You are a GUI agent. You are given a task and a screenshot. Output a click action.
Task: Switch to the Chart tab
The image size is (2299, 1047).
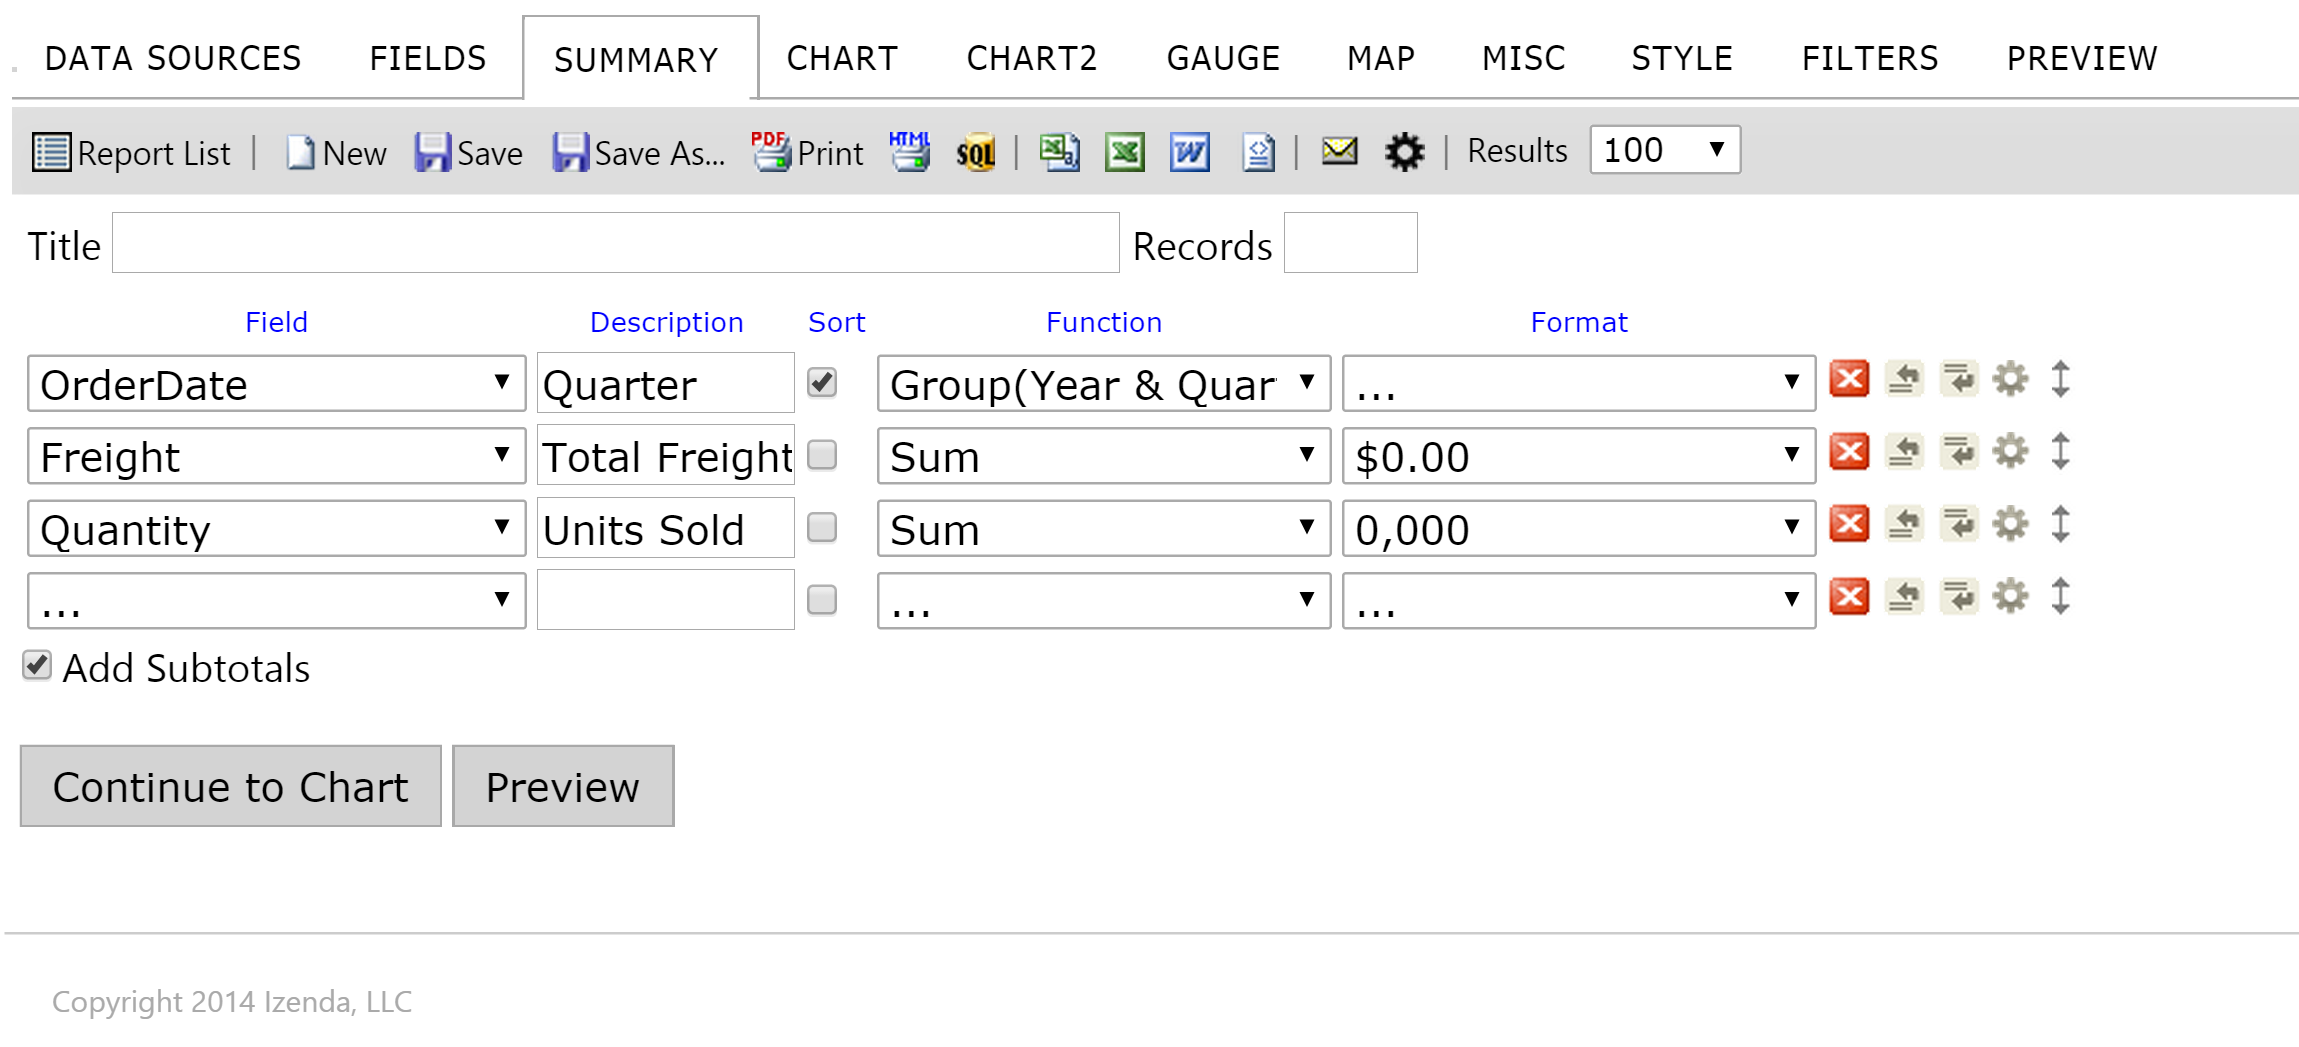(842, 58)
